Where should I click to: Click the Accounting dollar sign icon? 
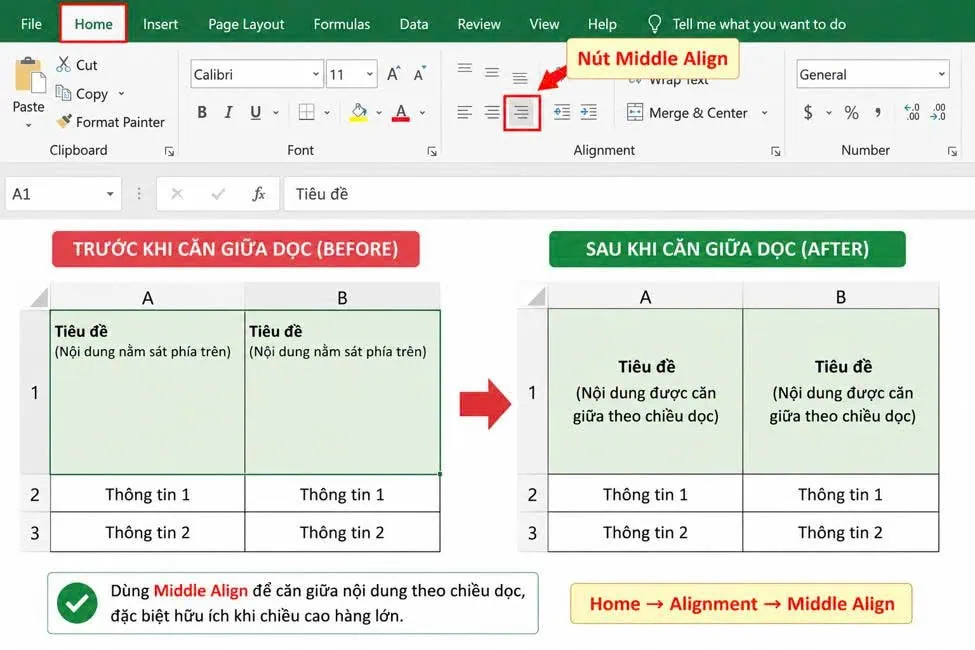pos(808,113)
